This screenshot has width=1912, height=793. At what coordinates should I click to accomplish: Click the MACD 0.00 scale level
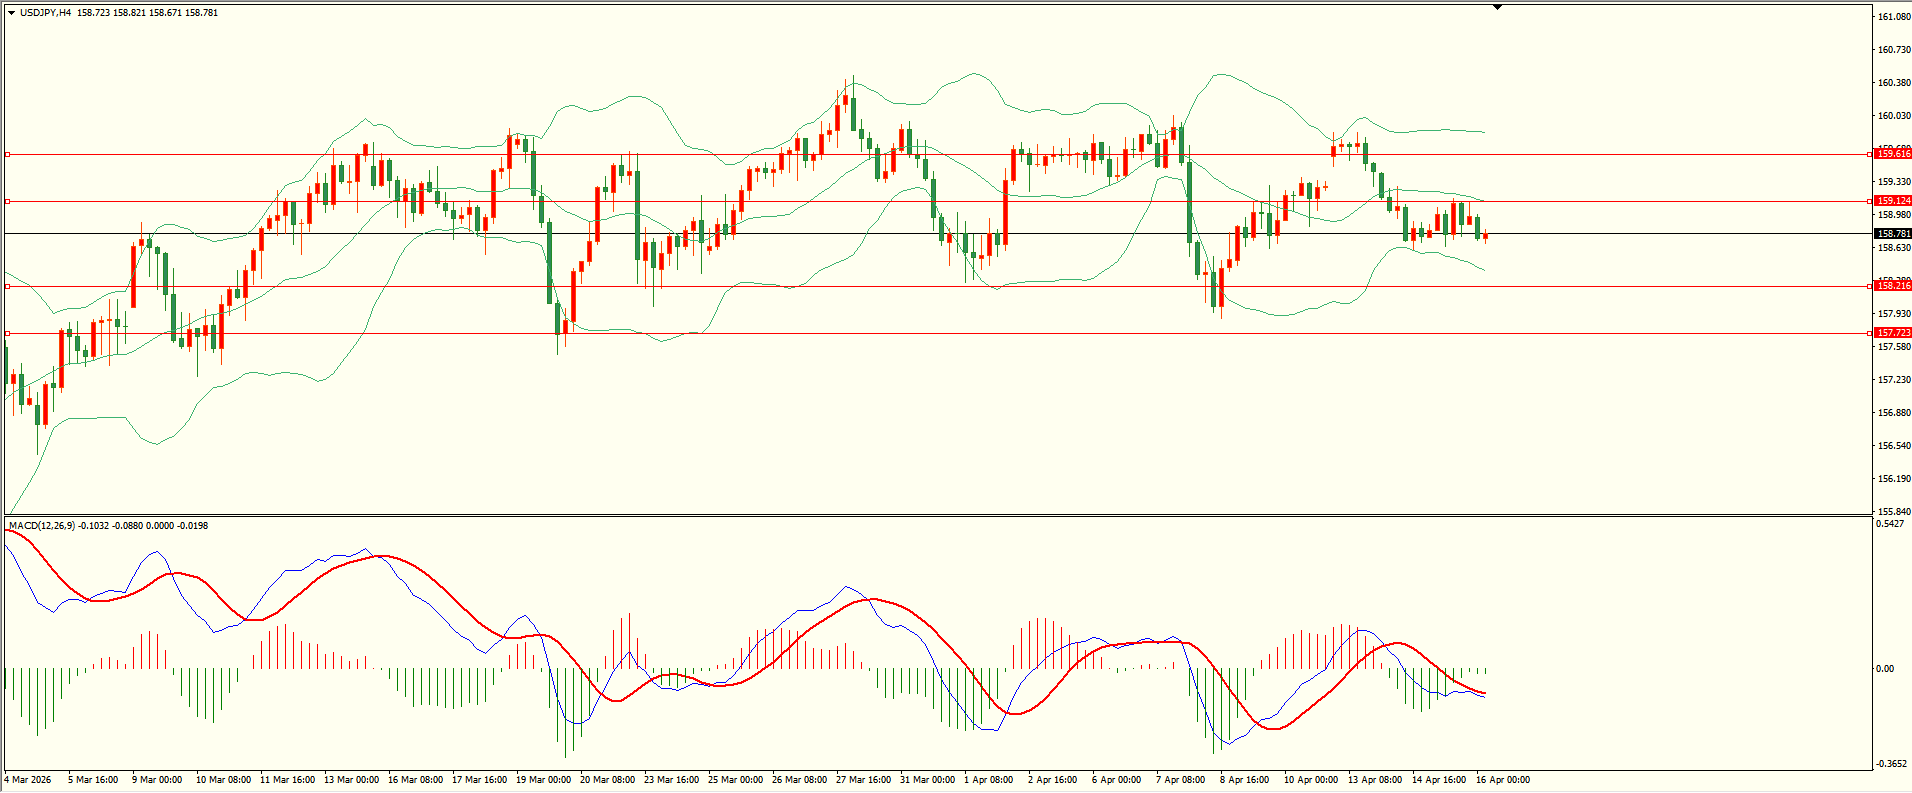point(1885,669)
